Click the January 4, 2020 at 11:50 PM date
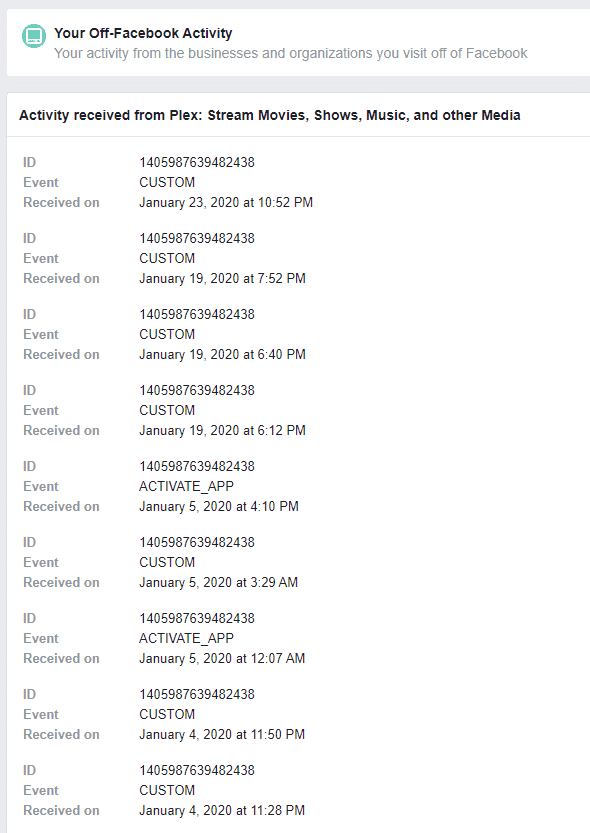This screenshot has height=833, width=590. tap(222, 734)
